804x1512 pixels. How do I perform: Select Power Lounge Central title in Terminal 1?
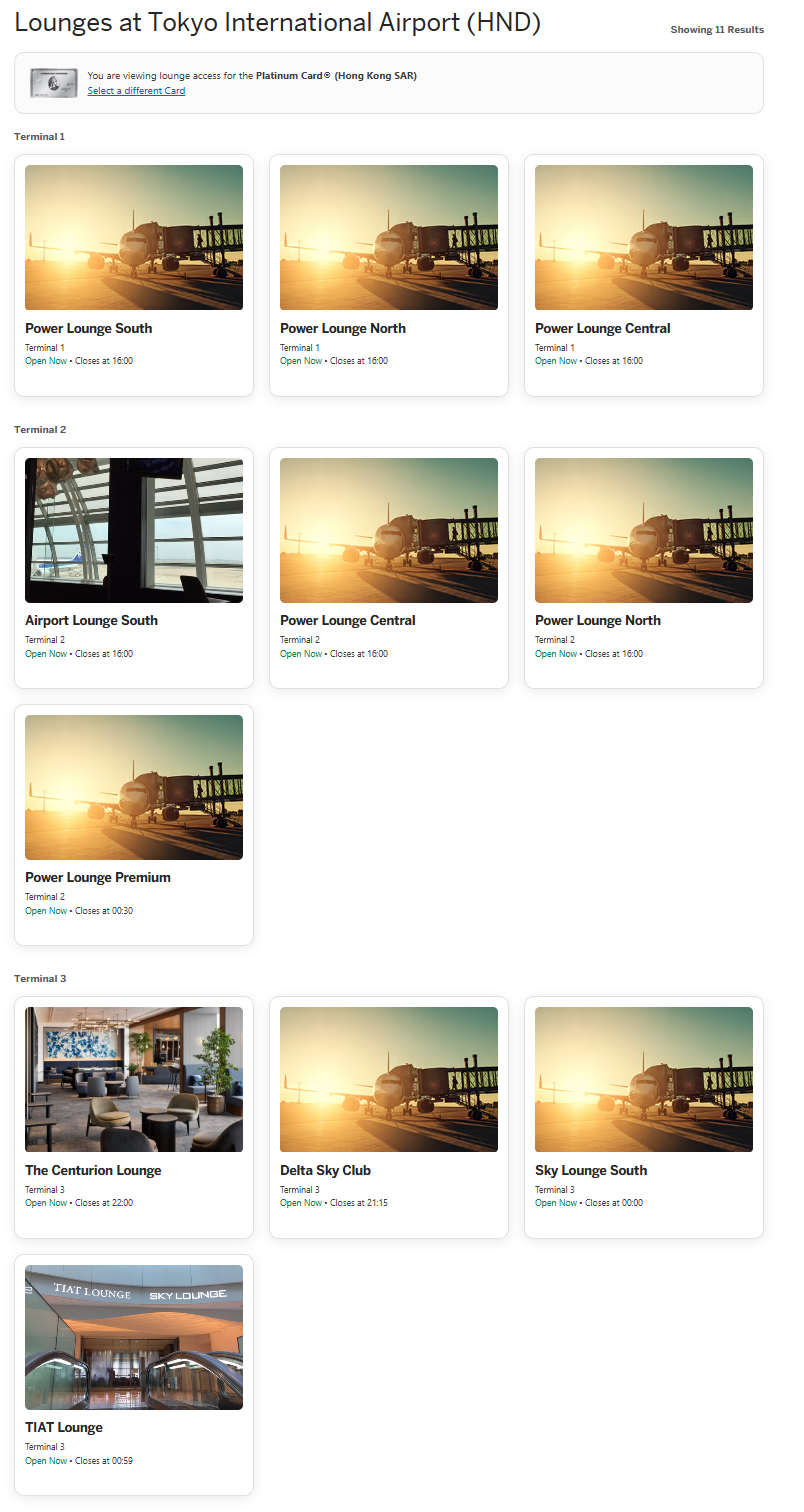tap(603, 328)
